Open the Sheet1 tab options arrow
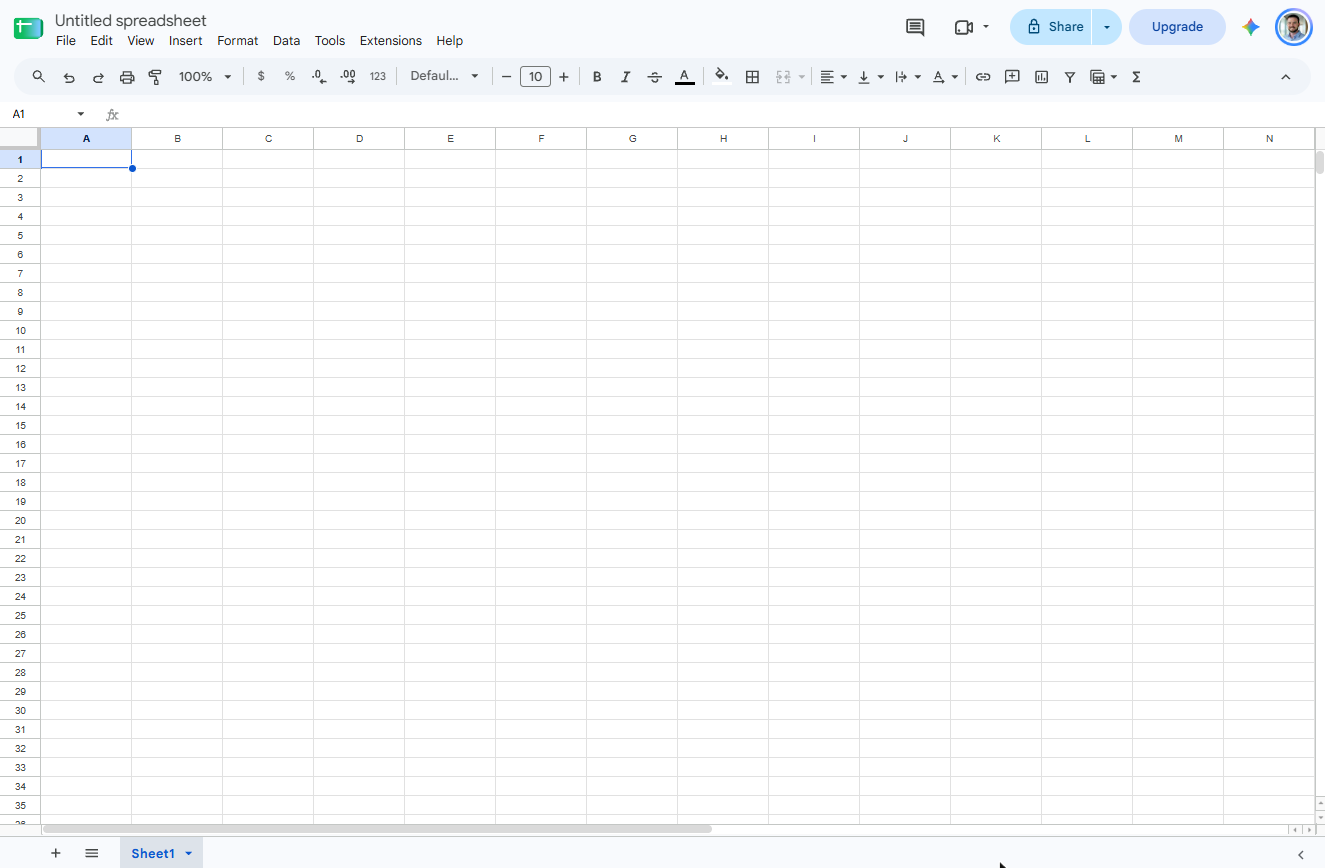Viewport: 1325px width, 868px height. [188, 853]
